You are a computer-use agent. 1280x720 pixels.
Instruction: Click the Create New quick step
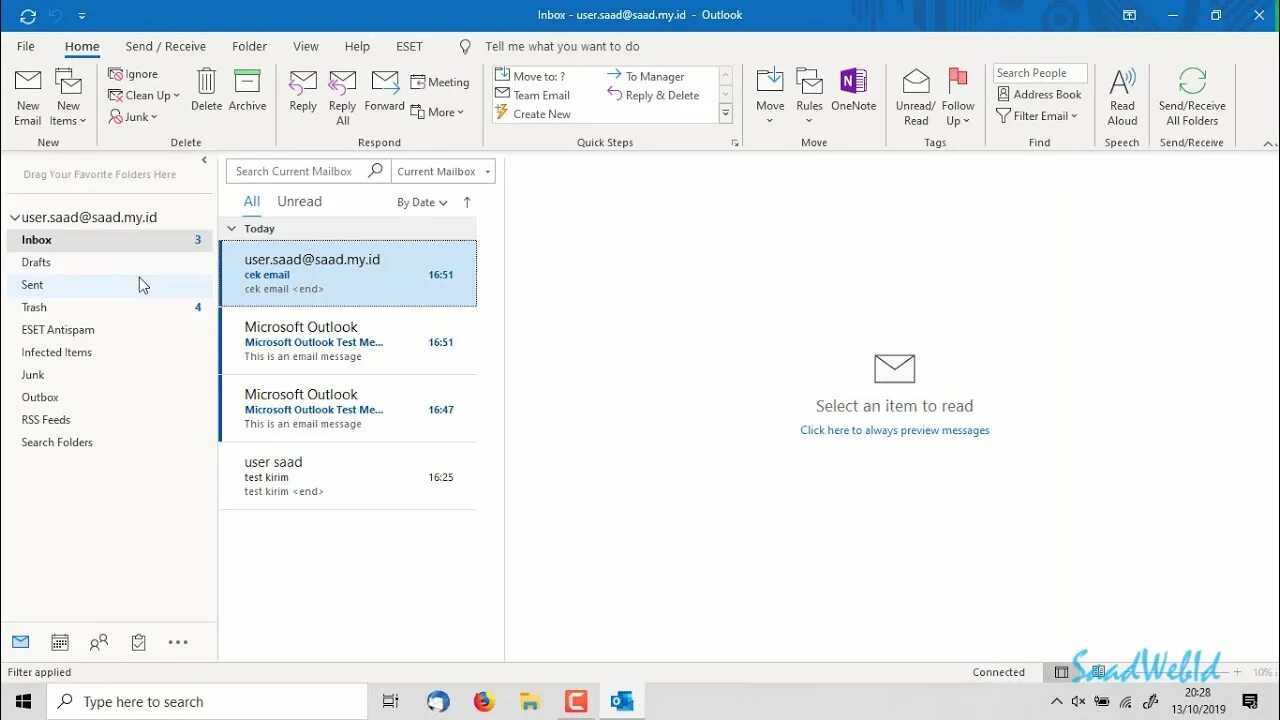(x=533, y=114)
